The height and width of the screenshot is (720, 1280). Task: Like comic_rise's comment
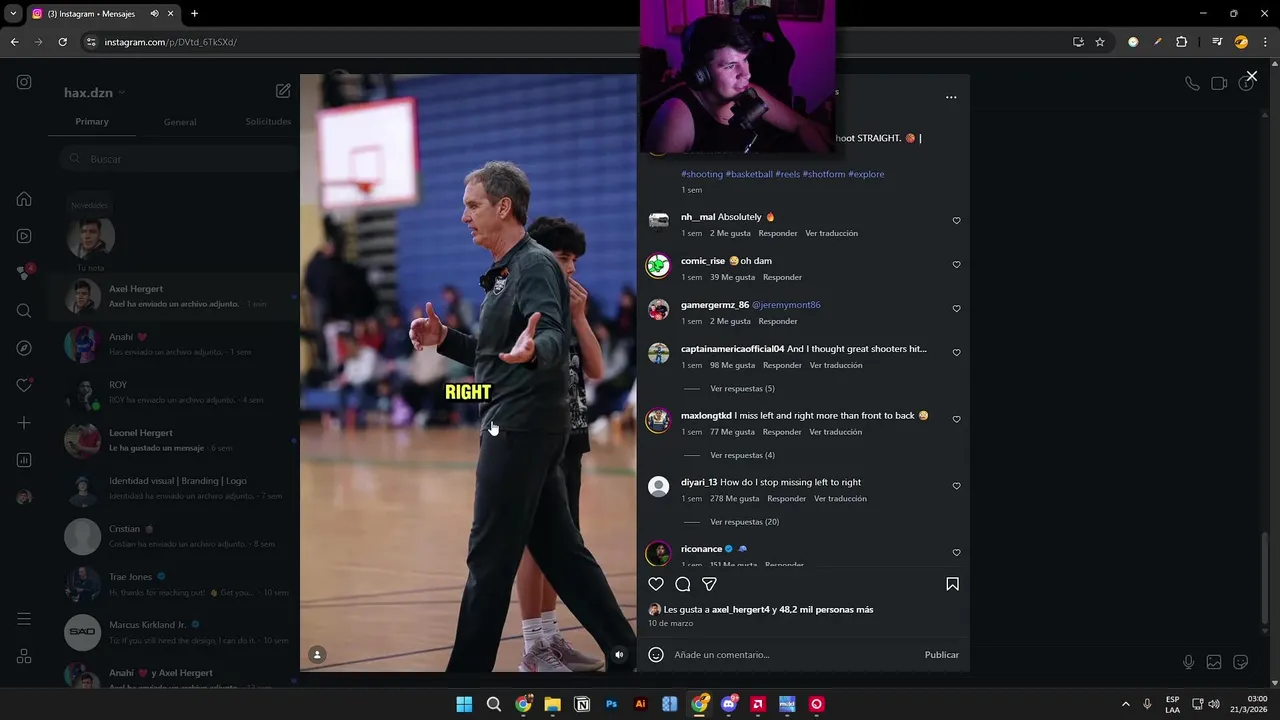956,265
